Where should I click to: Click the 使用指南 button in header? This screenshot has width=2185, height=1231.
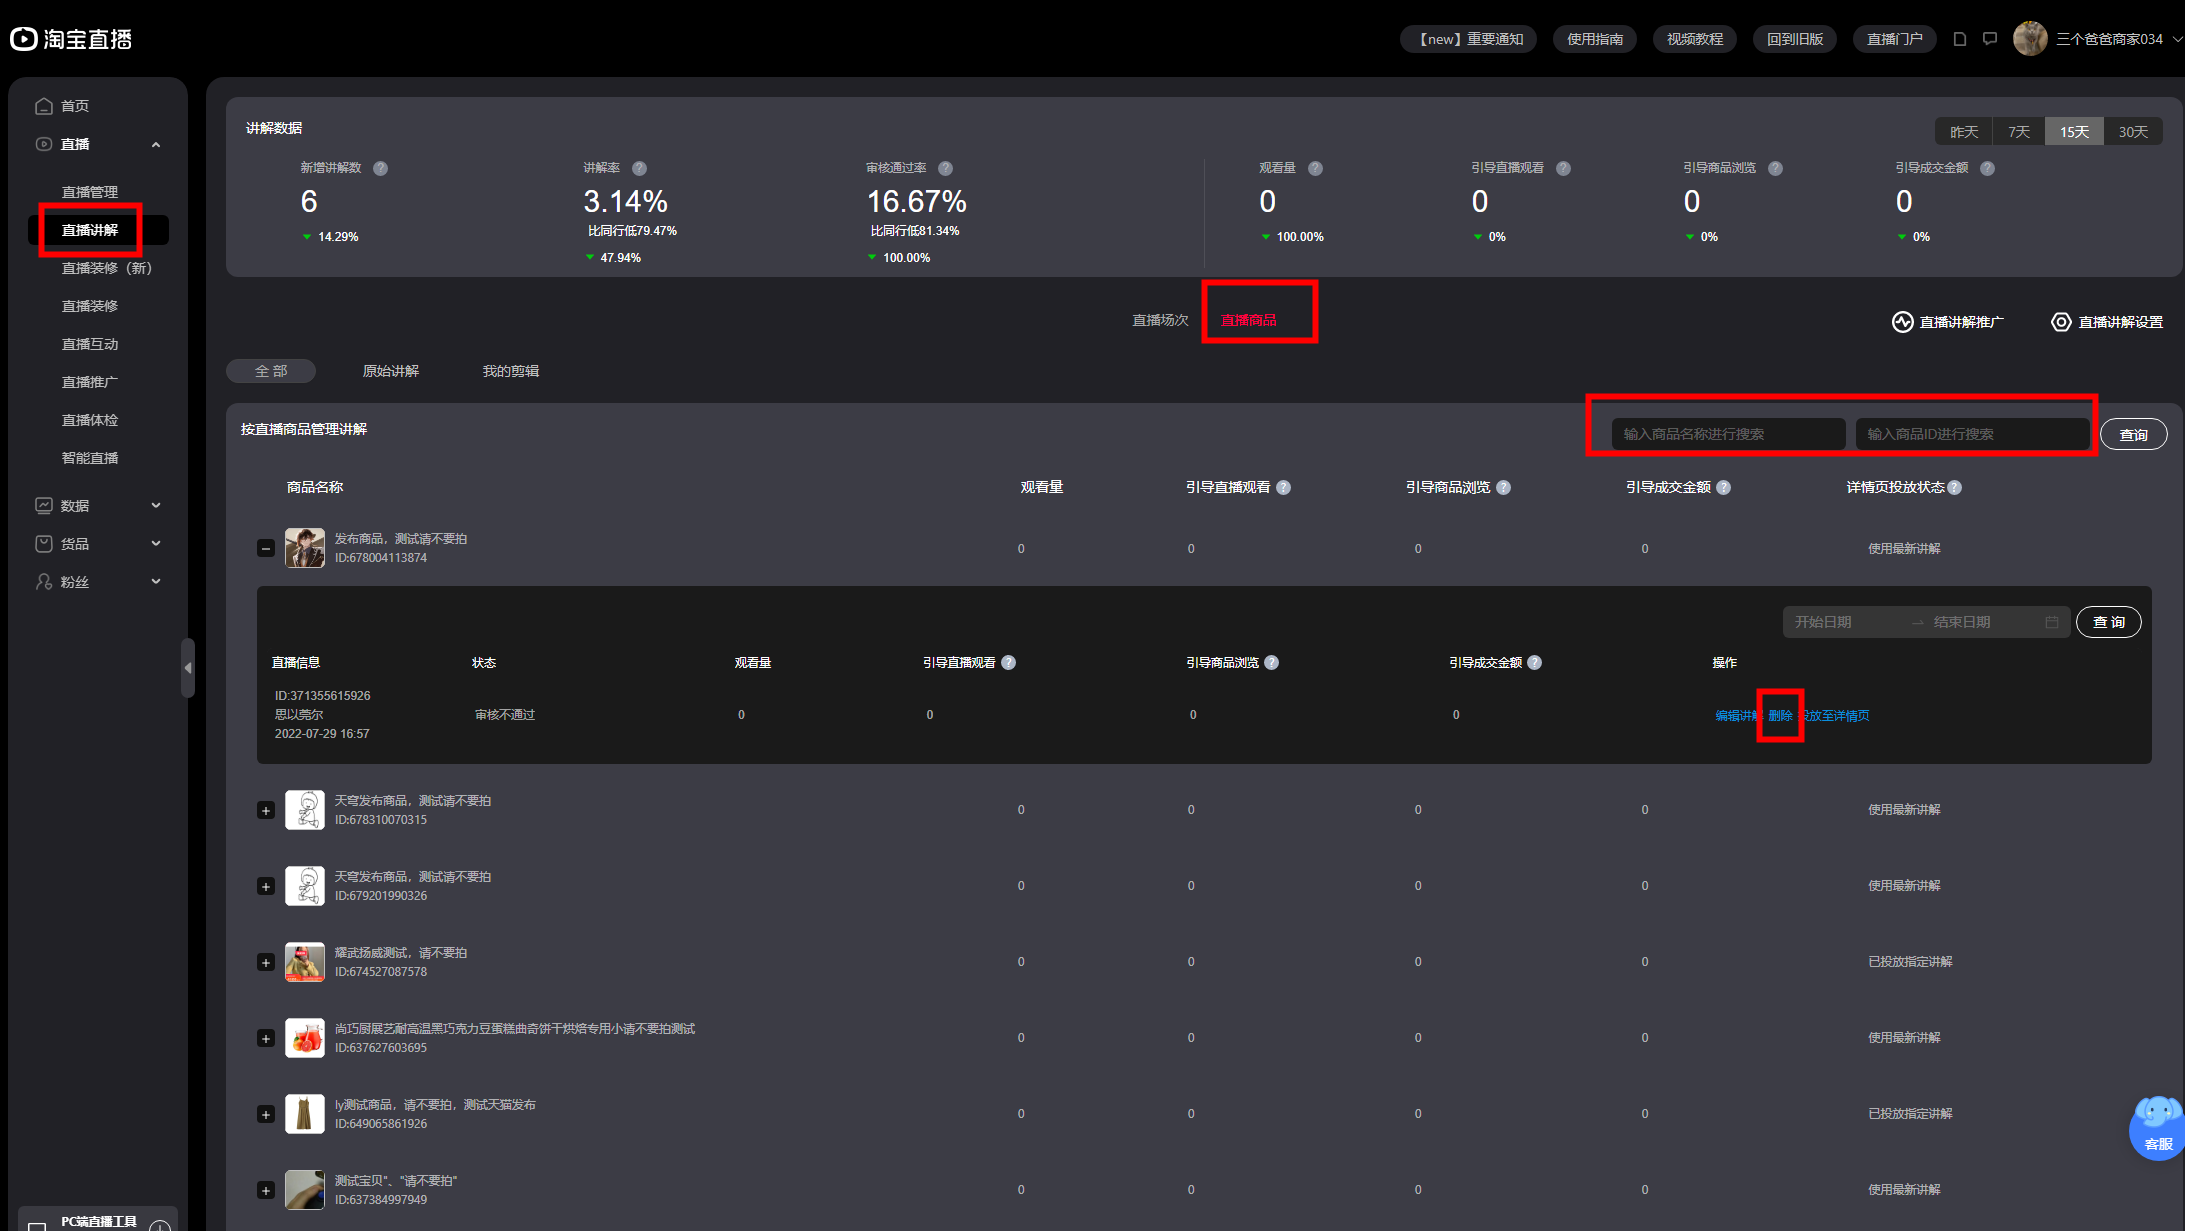click(1595, 39)
